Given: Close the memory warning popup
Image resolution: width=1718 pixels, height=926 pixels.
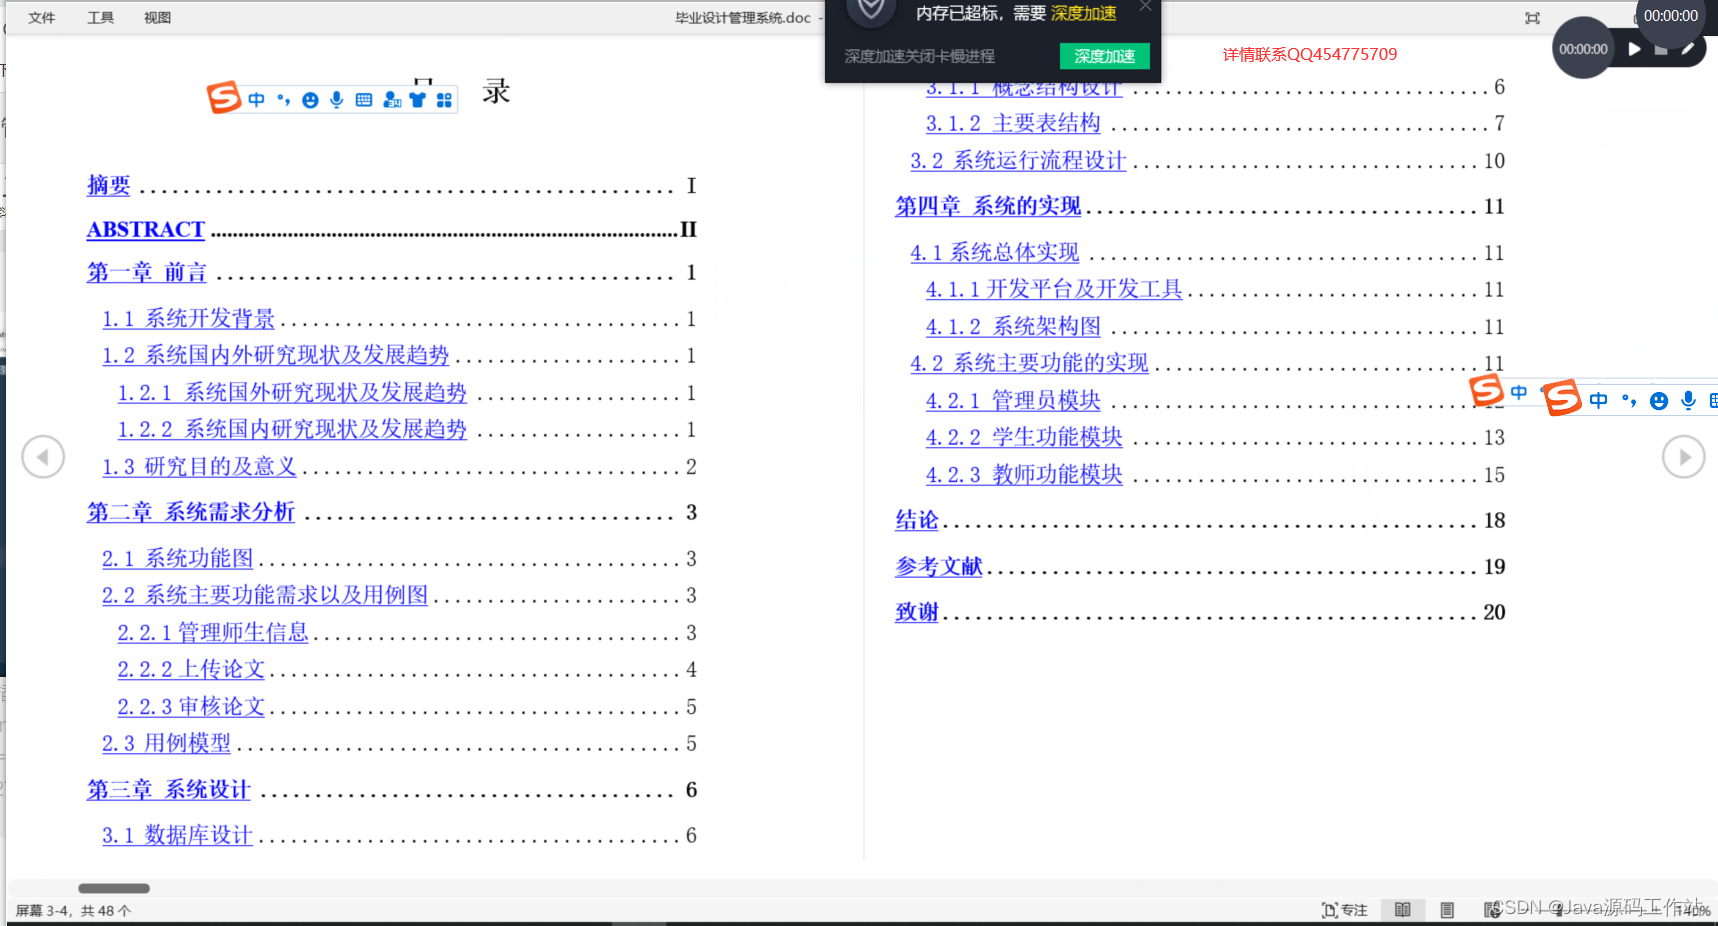Looking at the screenshot, I should click(x=1145, y=7).
